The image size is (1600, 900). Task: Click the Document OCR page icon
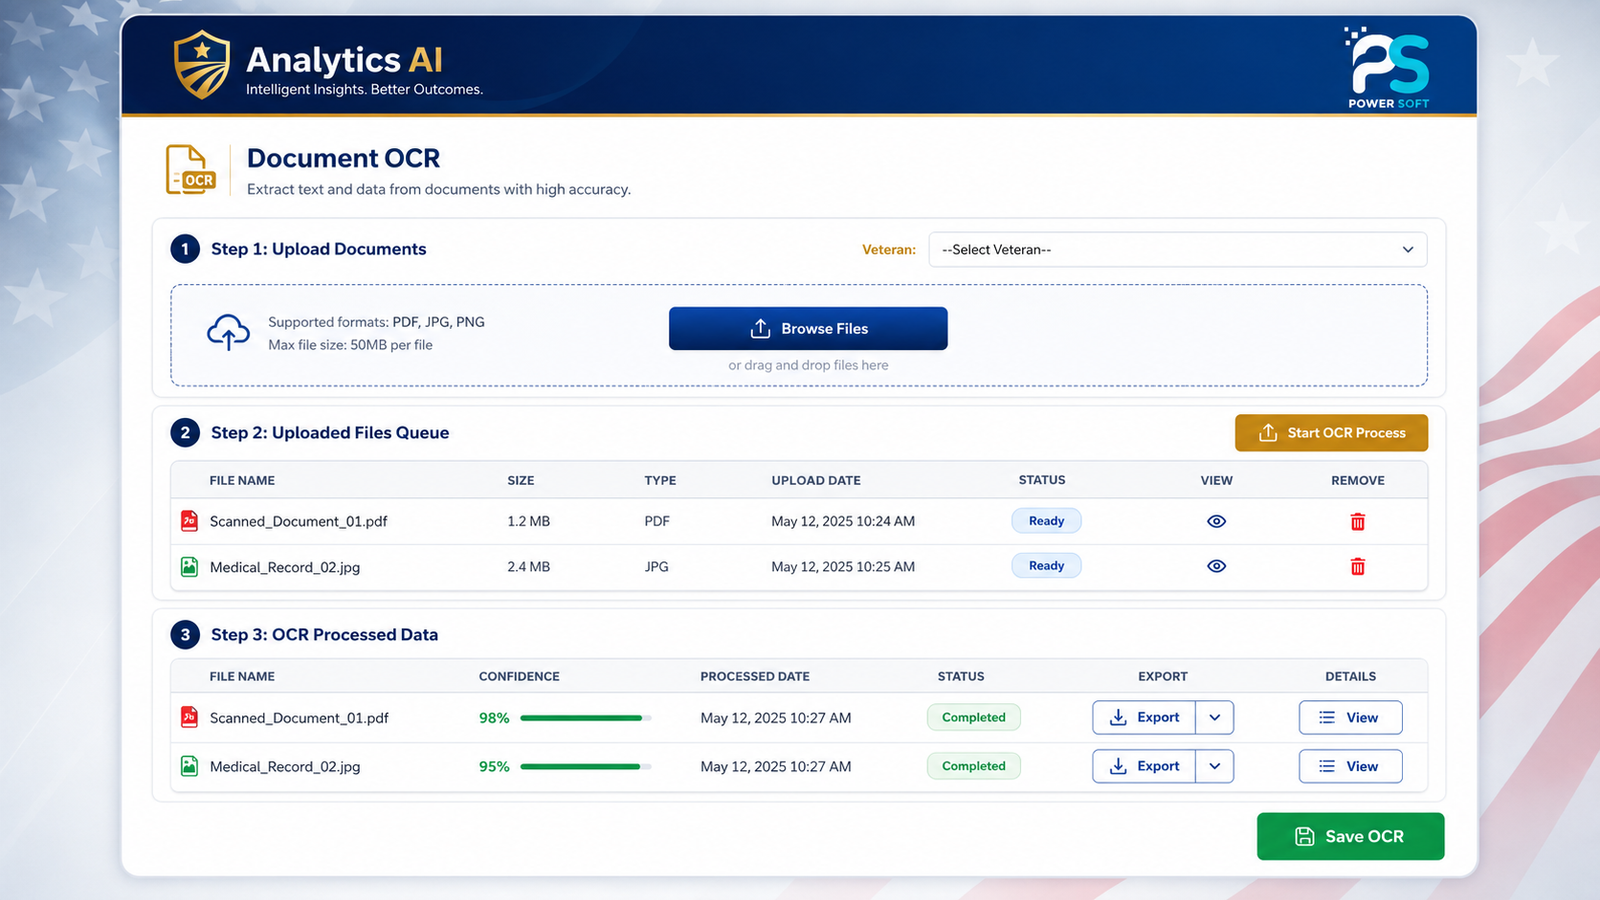[x=190, y=169]
